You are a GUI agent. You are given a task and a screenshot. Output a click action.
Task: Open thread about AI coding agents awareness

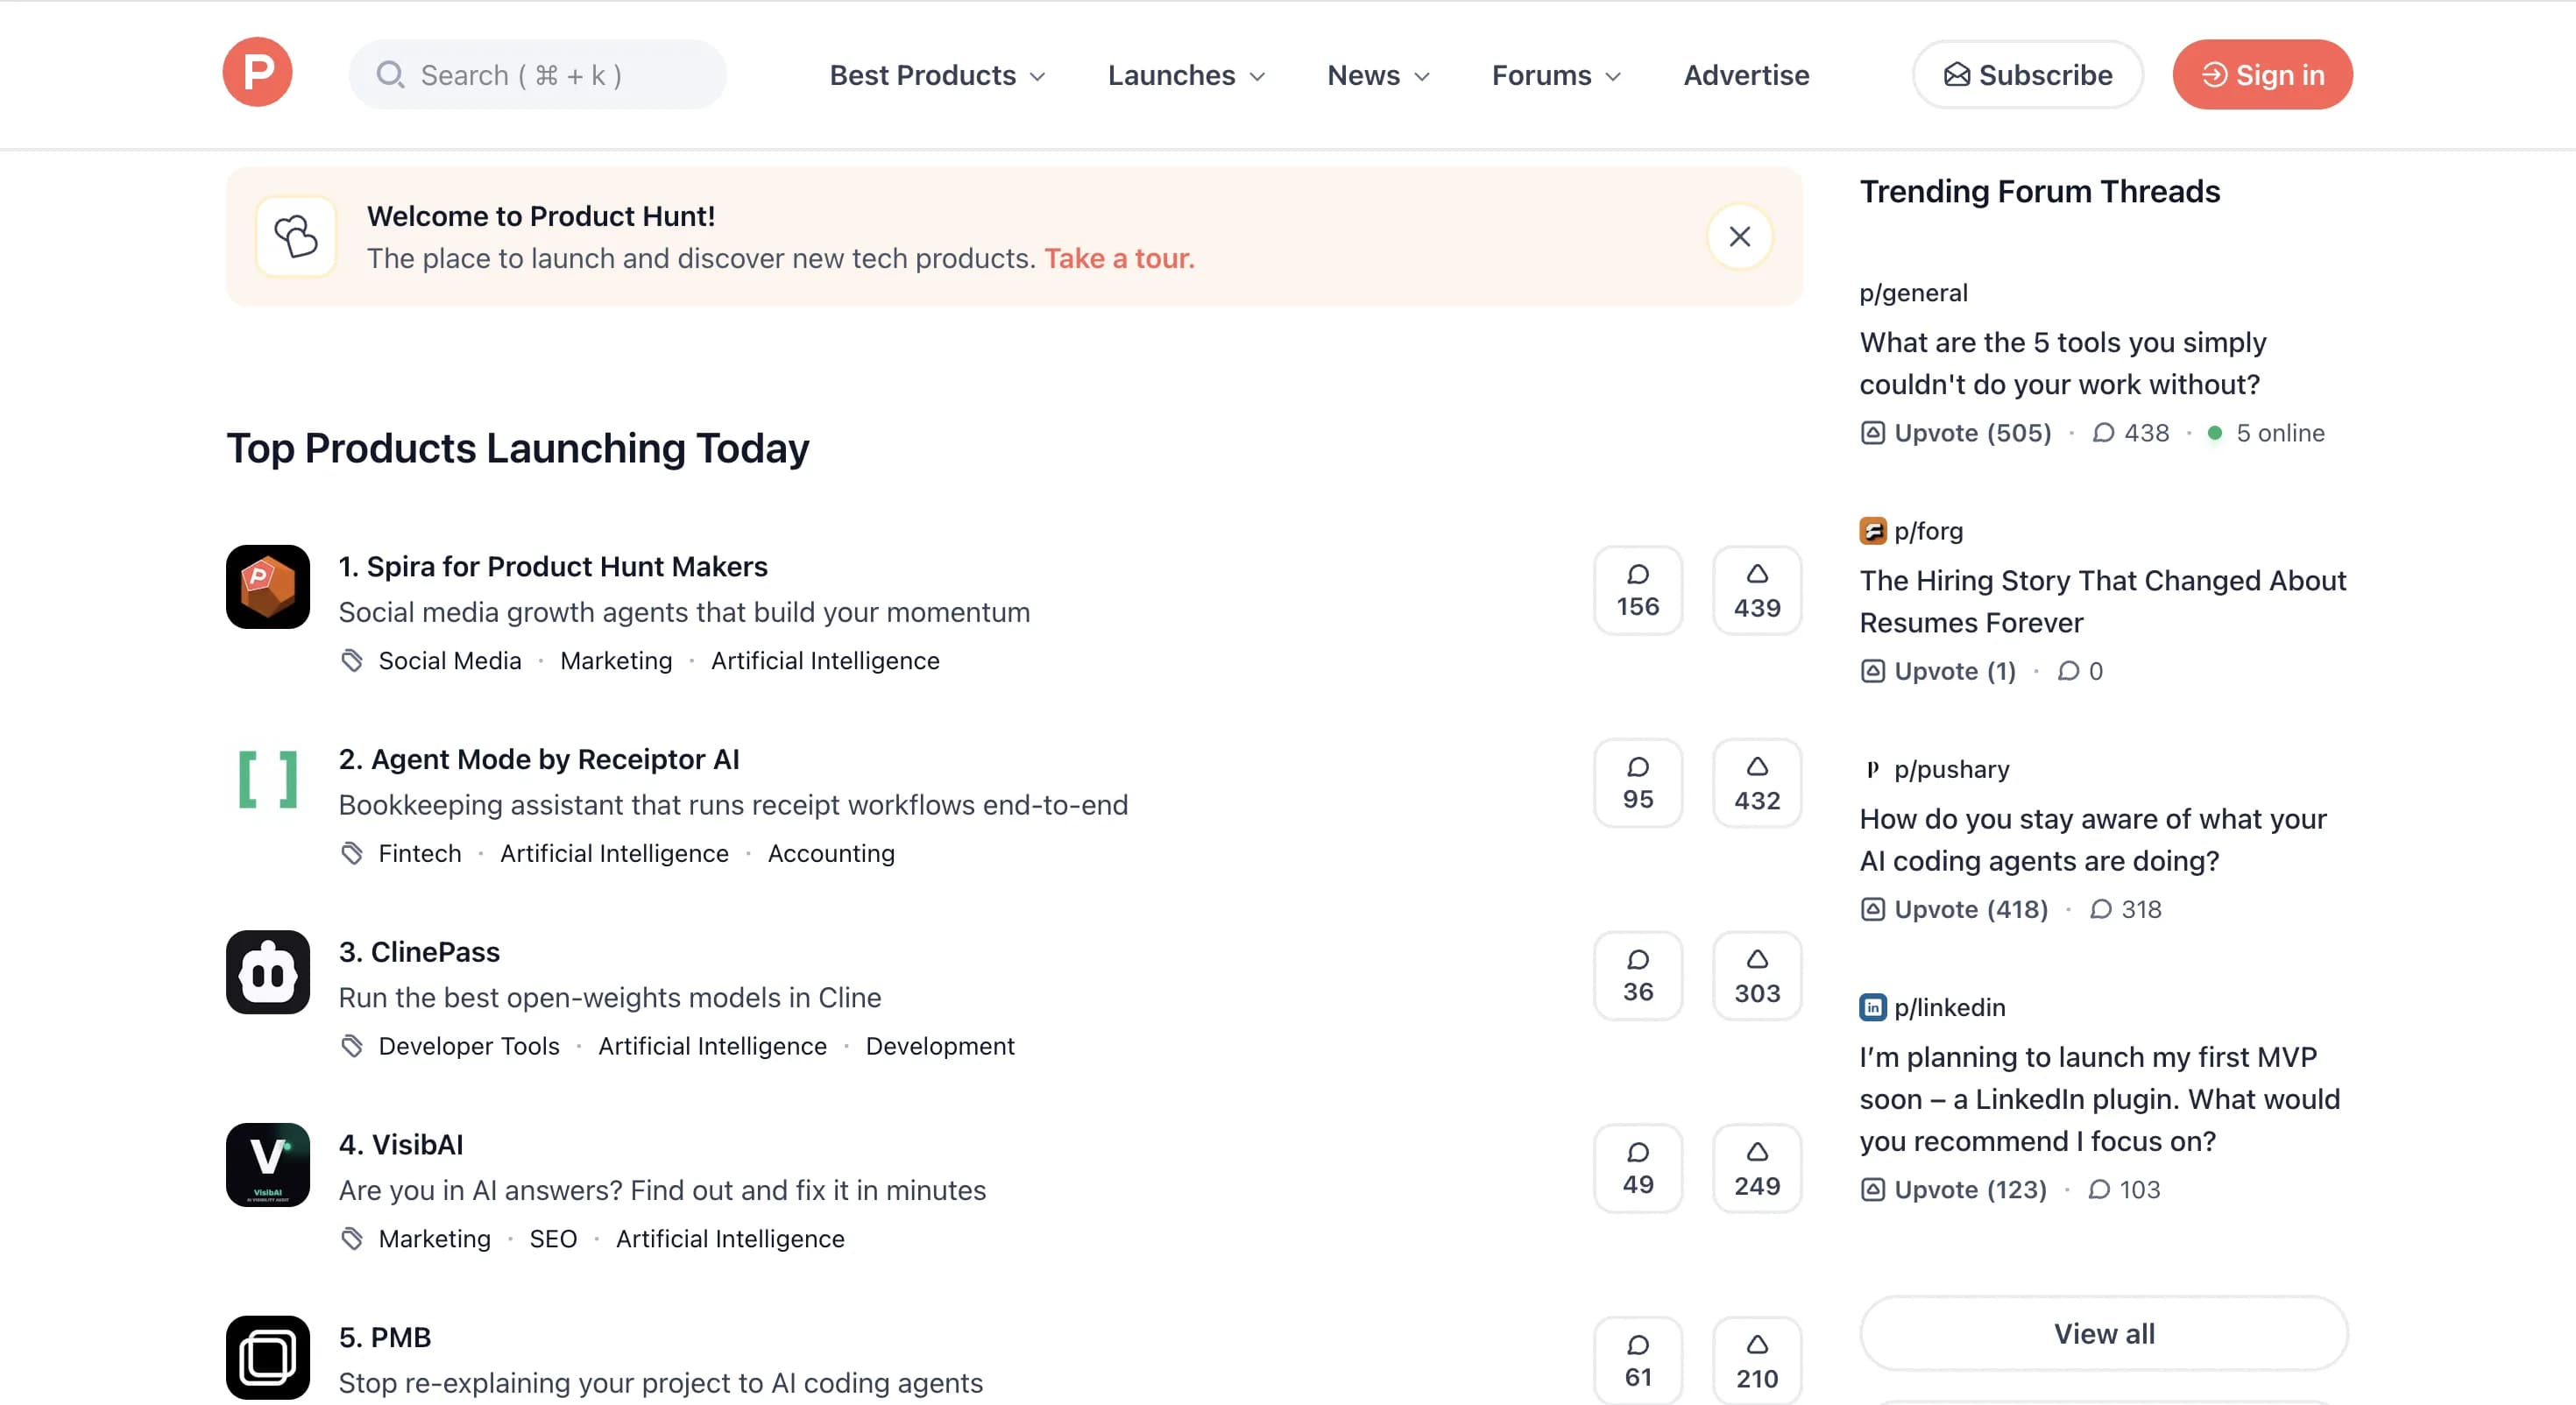click(x=2093, y=839)
